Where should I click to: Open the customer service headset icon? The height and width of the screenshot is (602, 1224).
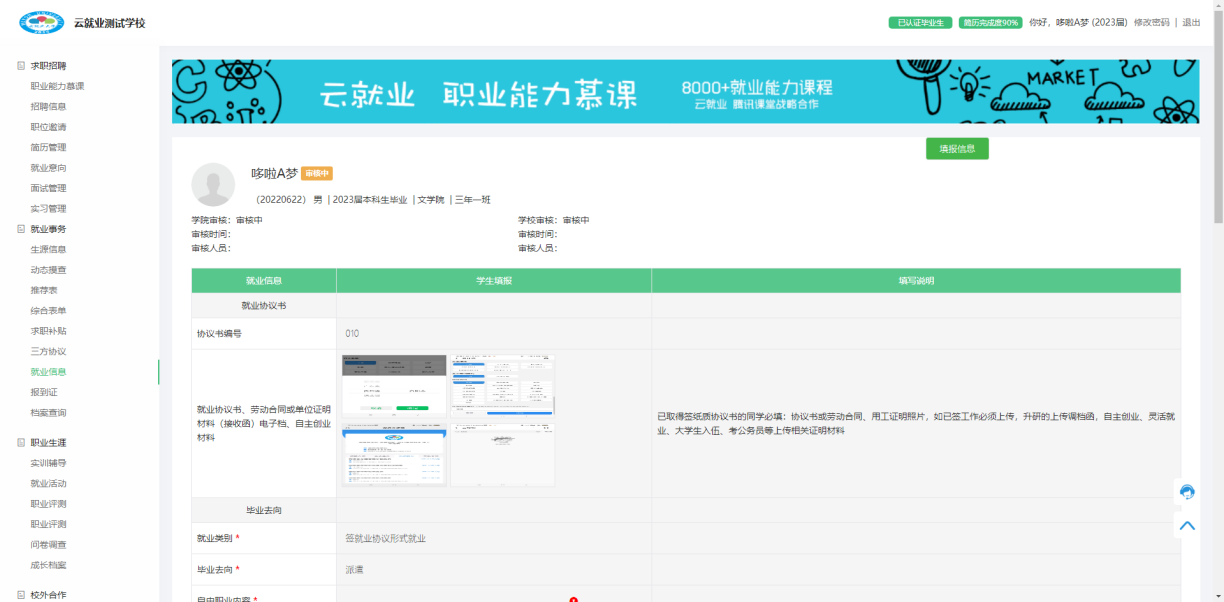pyautogui.click(x=1187, y=491)
